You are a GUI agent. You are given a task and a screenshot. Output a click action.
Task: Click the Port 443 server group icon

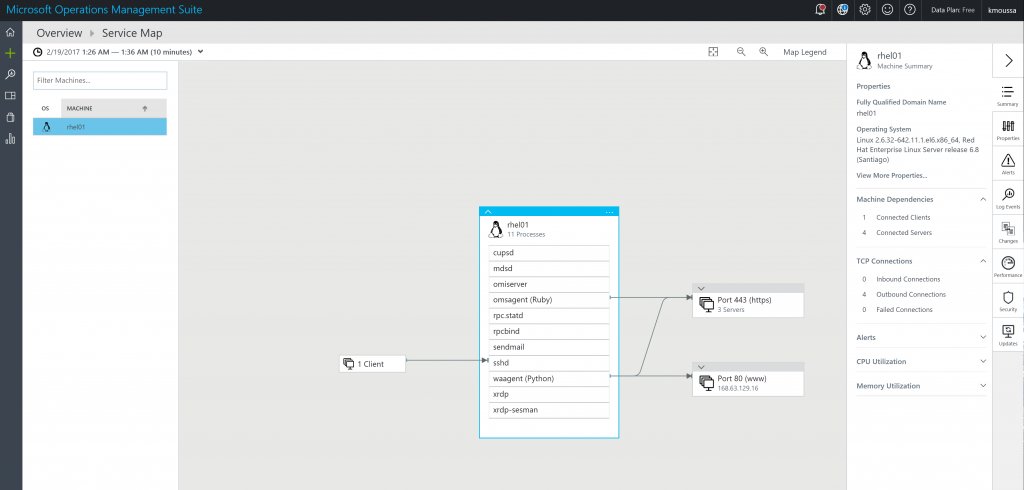point(706,304)
